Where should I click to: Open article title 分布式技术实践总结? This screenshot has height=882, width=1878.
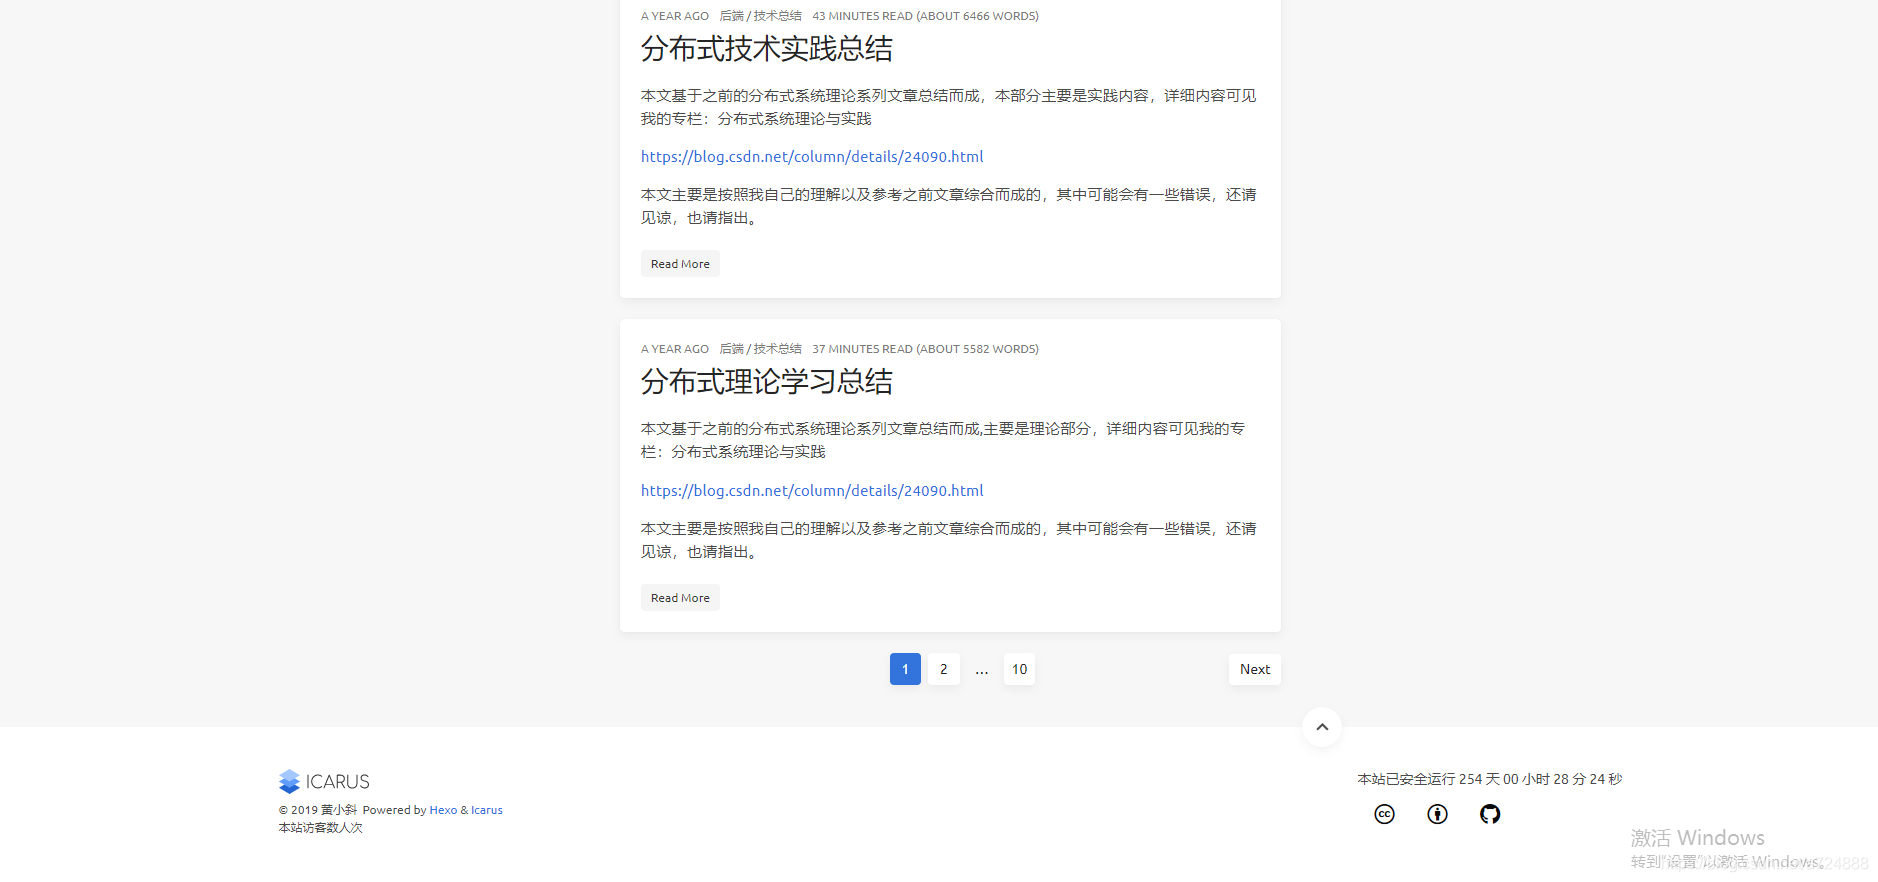pos(766,49)
